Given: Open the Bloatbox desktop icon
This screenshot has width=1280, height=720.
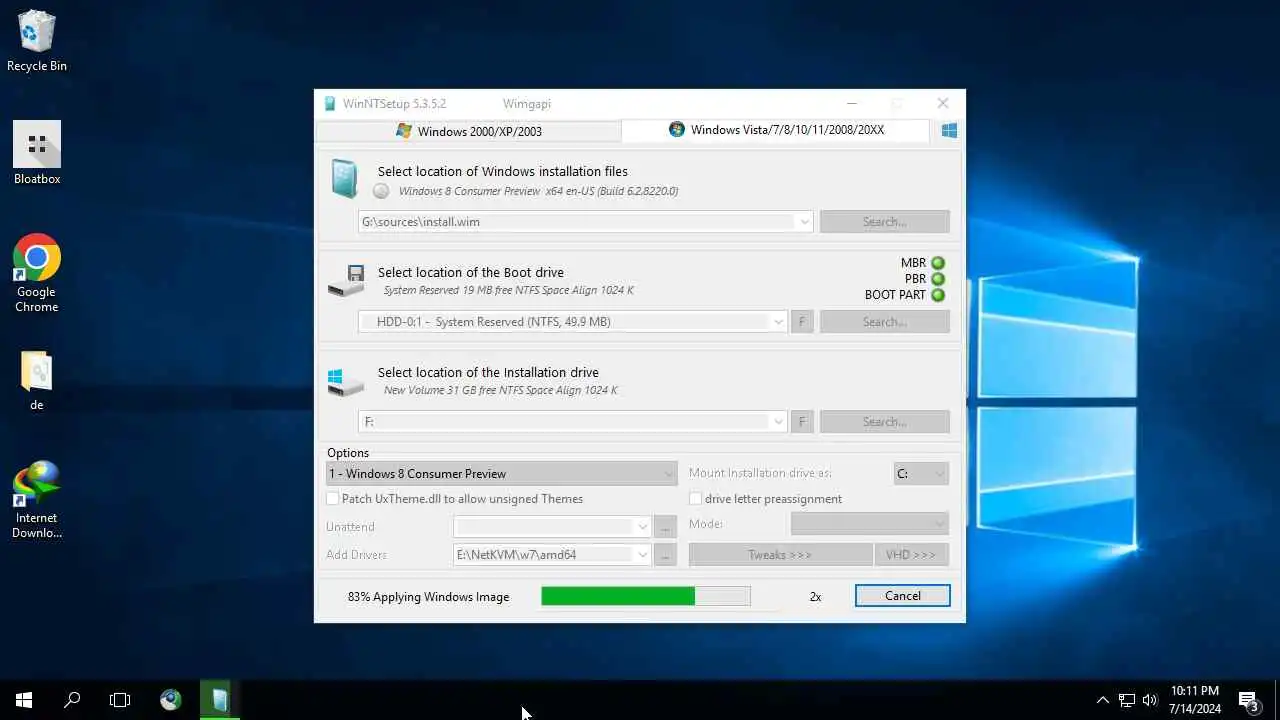Looking at the screenshot, I should (x=37, y=153).
